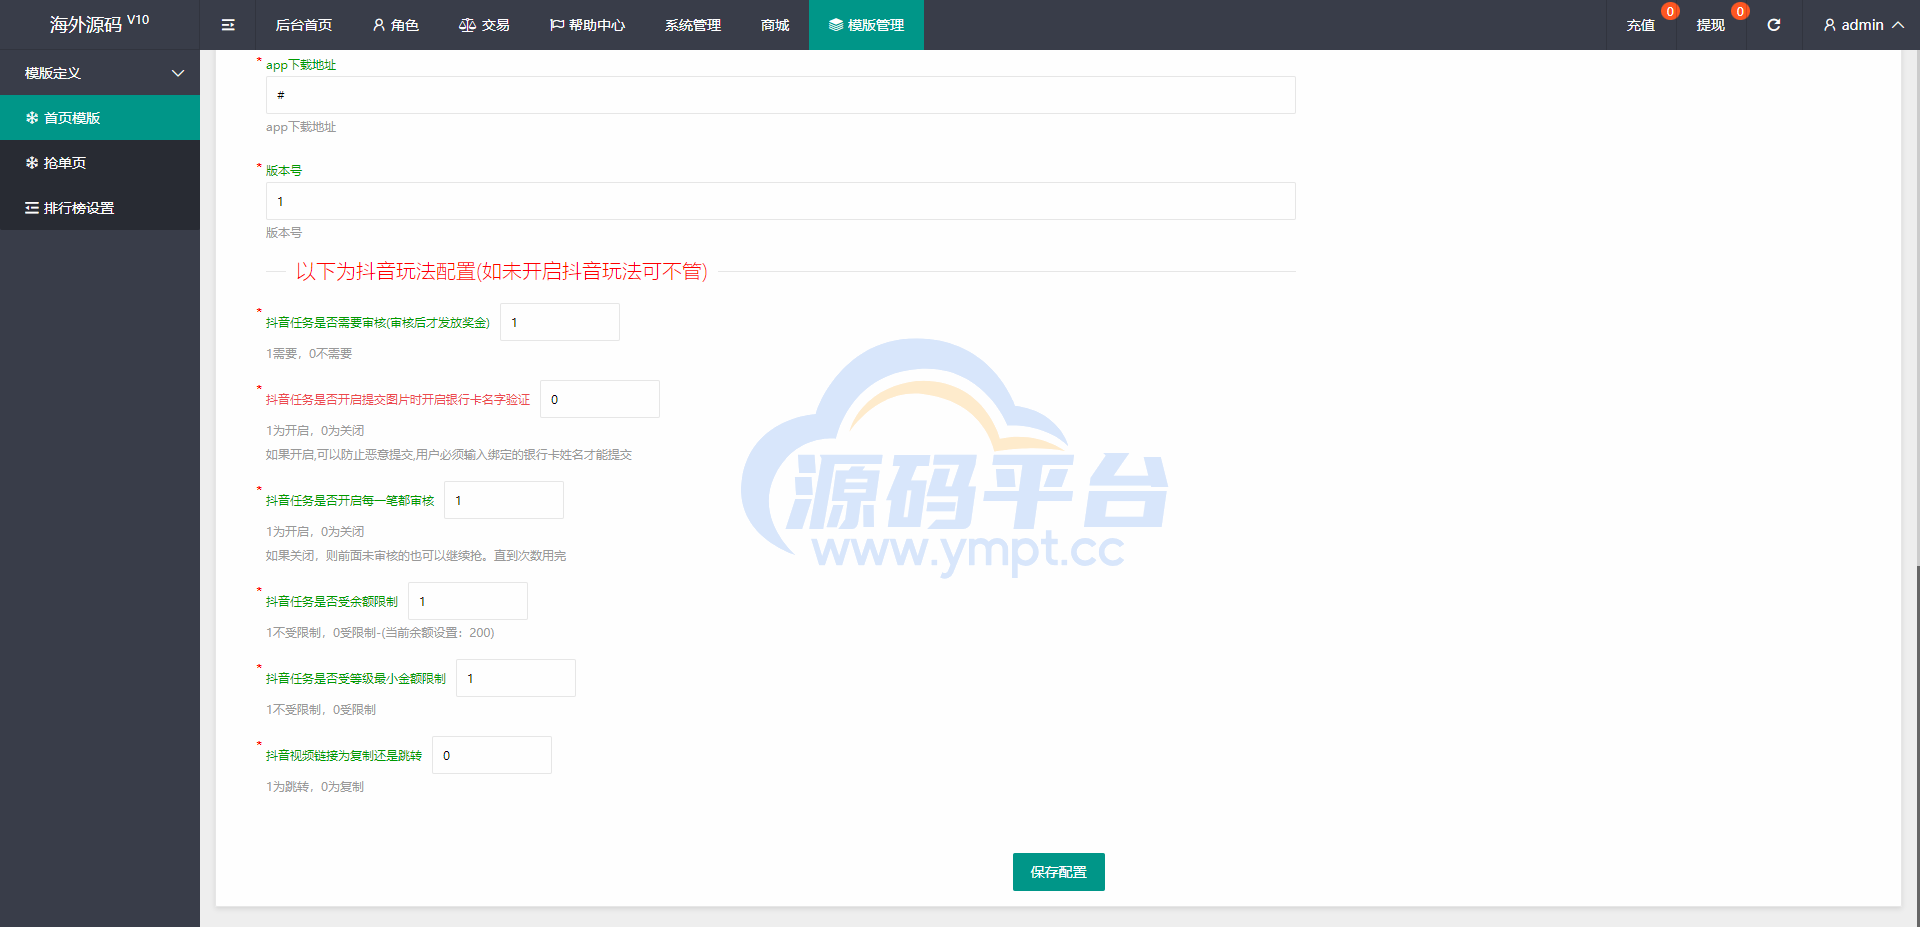Click the layers icon on 模版管理 tab
Viewport: 1920px width, 927px height.
point(836,25)
